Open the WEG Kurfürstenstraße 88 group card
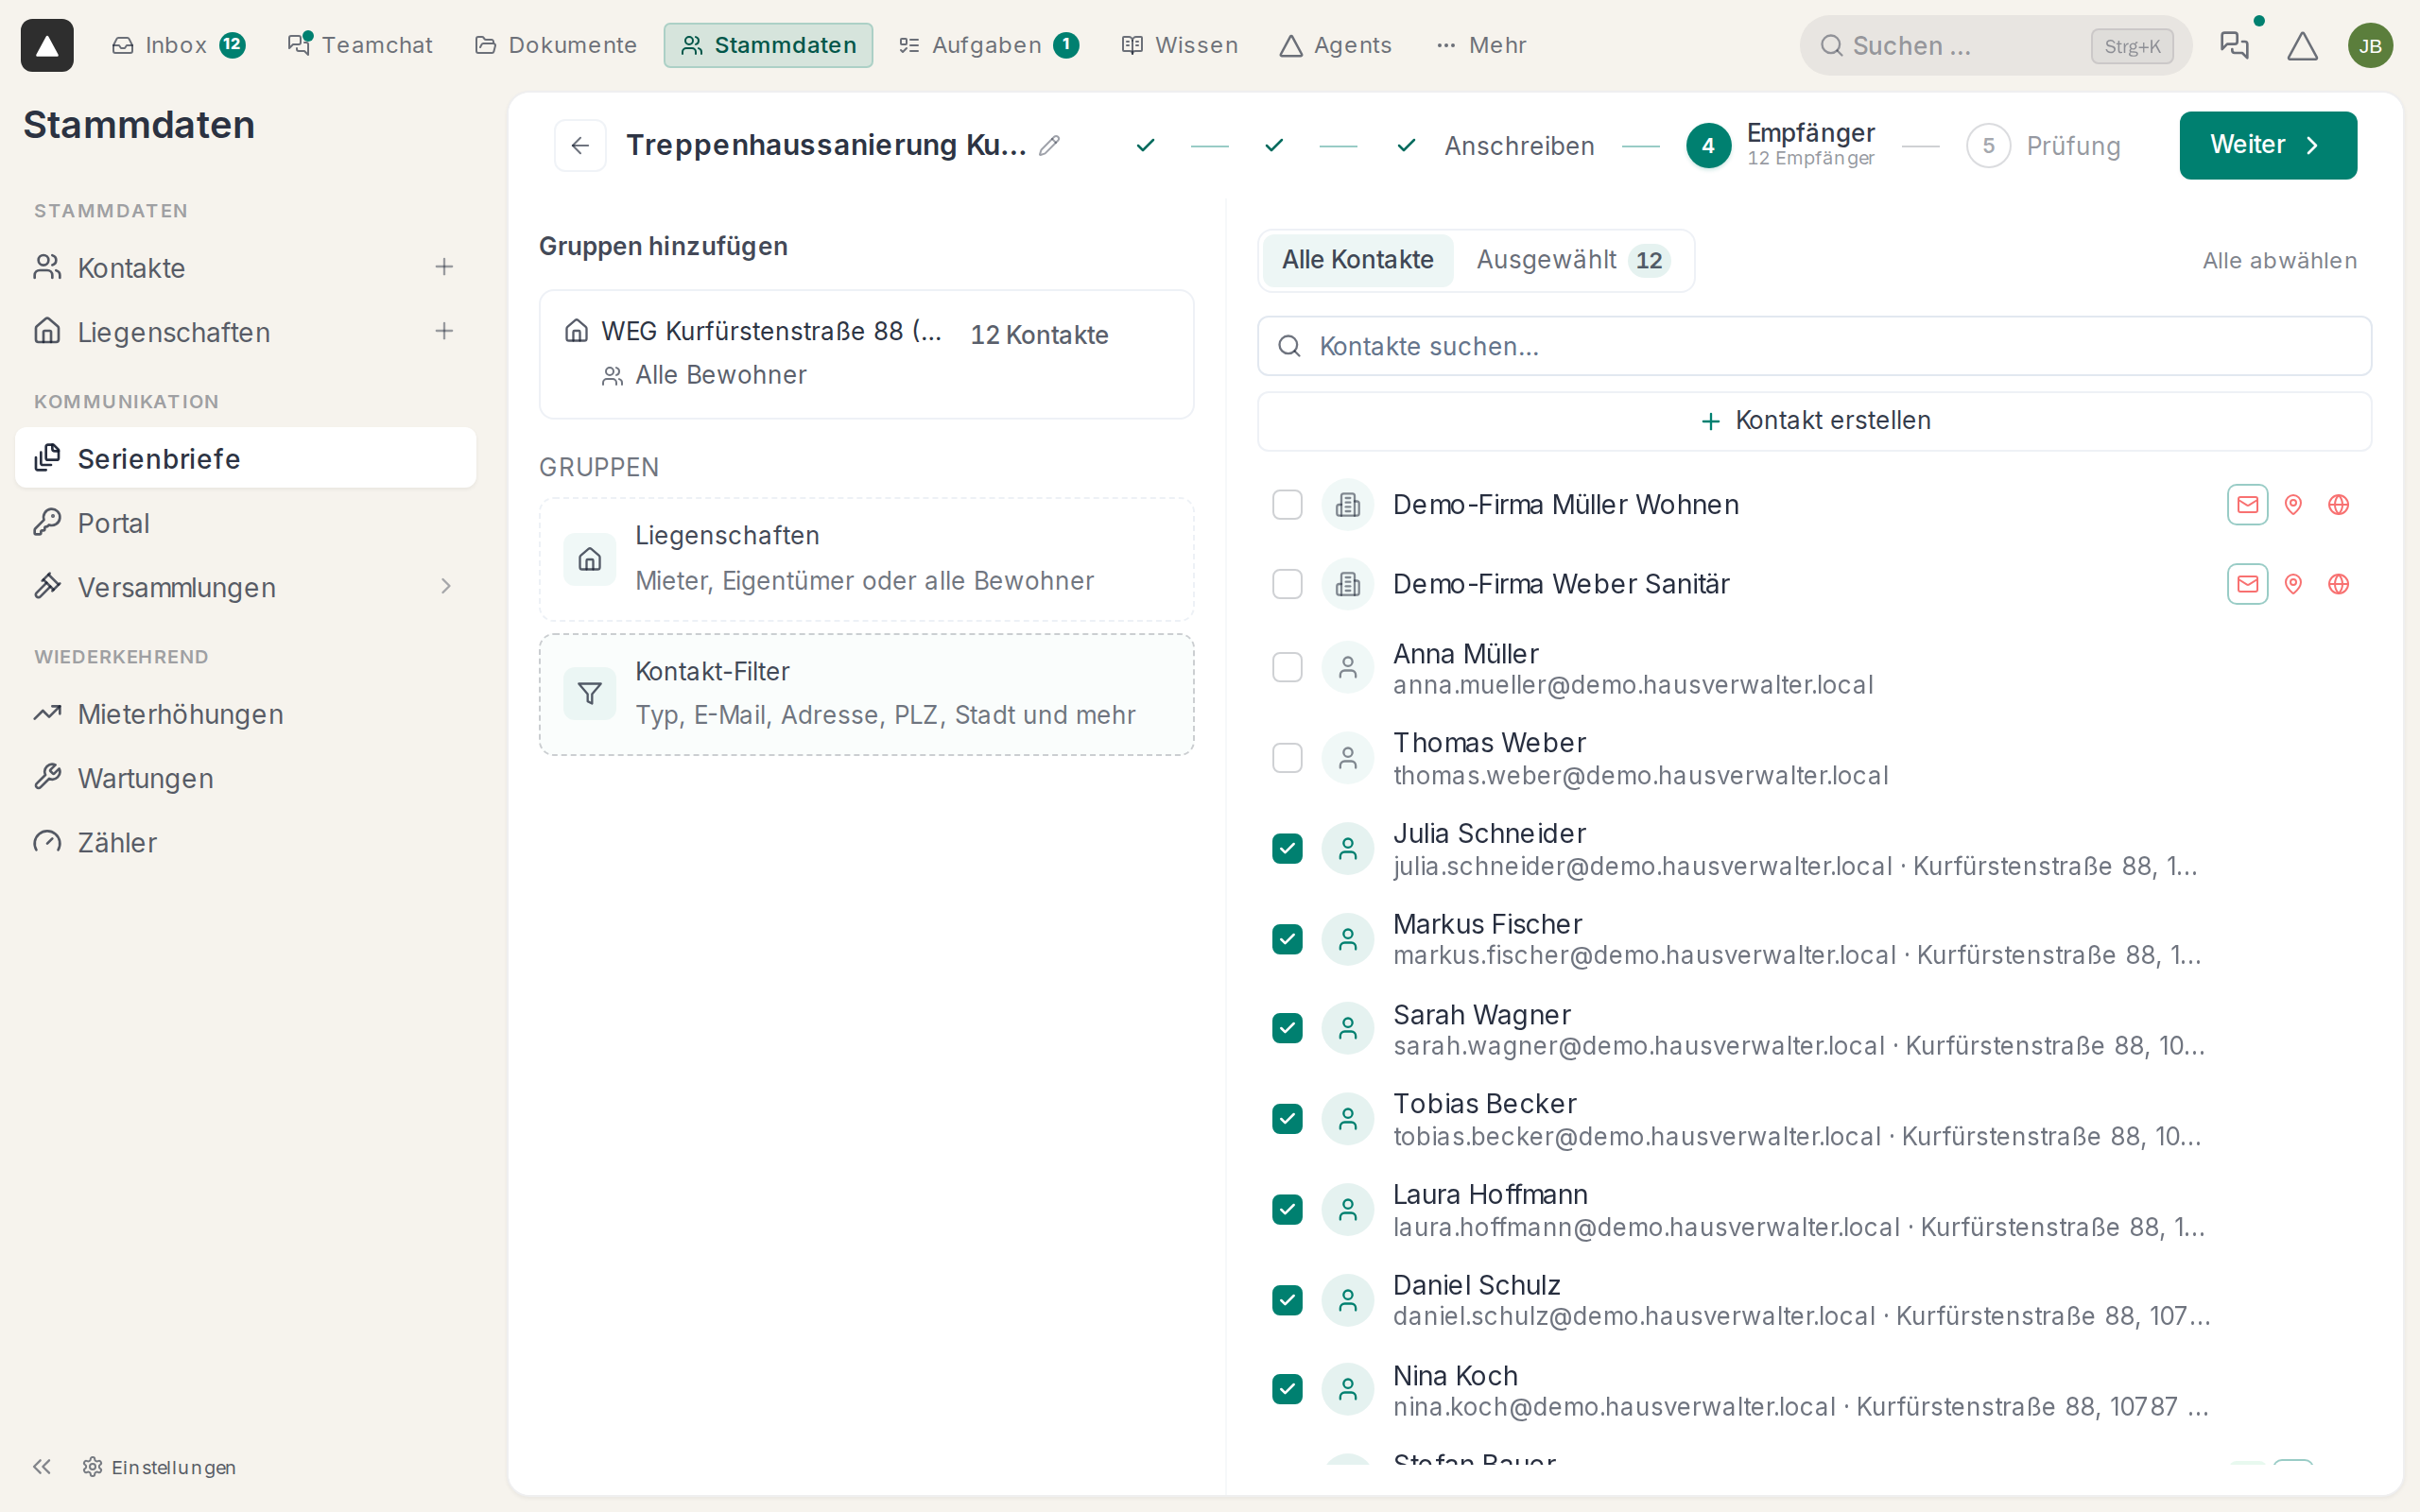 point(866,354)
